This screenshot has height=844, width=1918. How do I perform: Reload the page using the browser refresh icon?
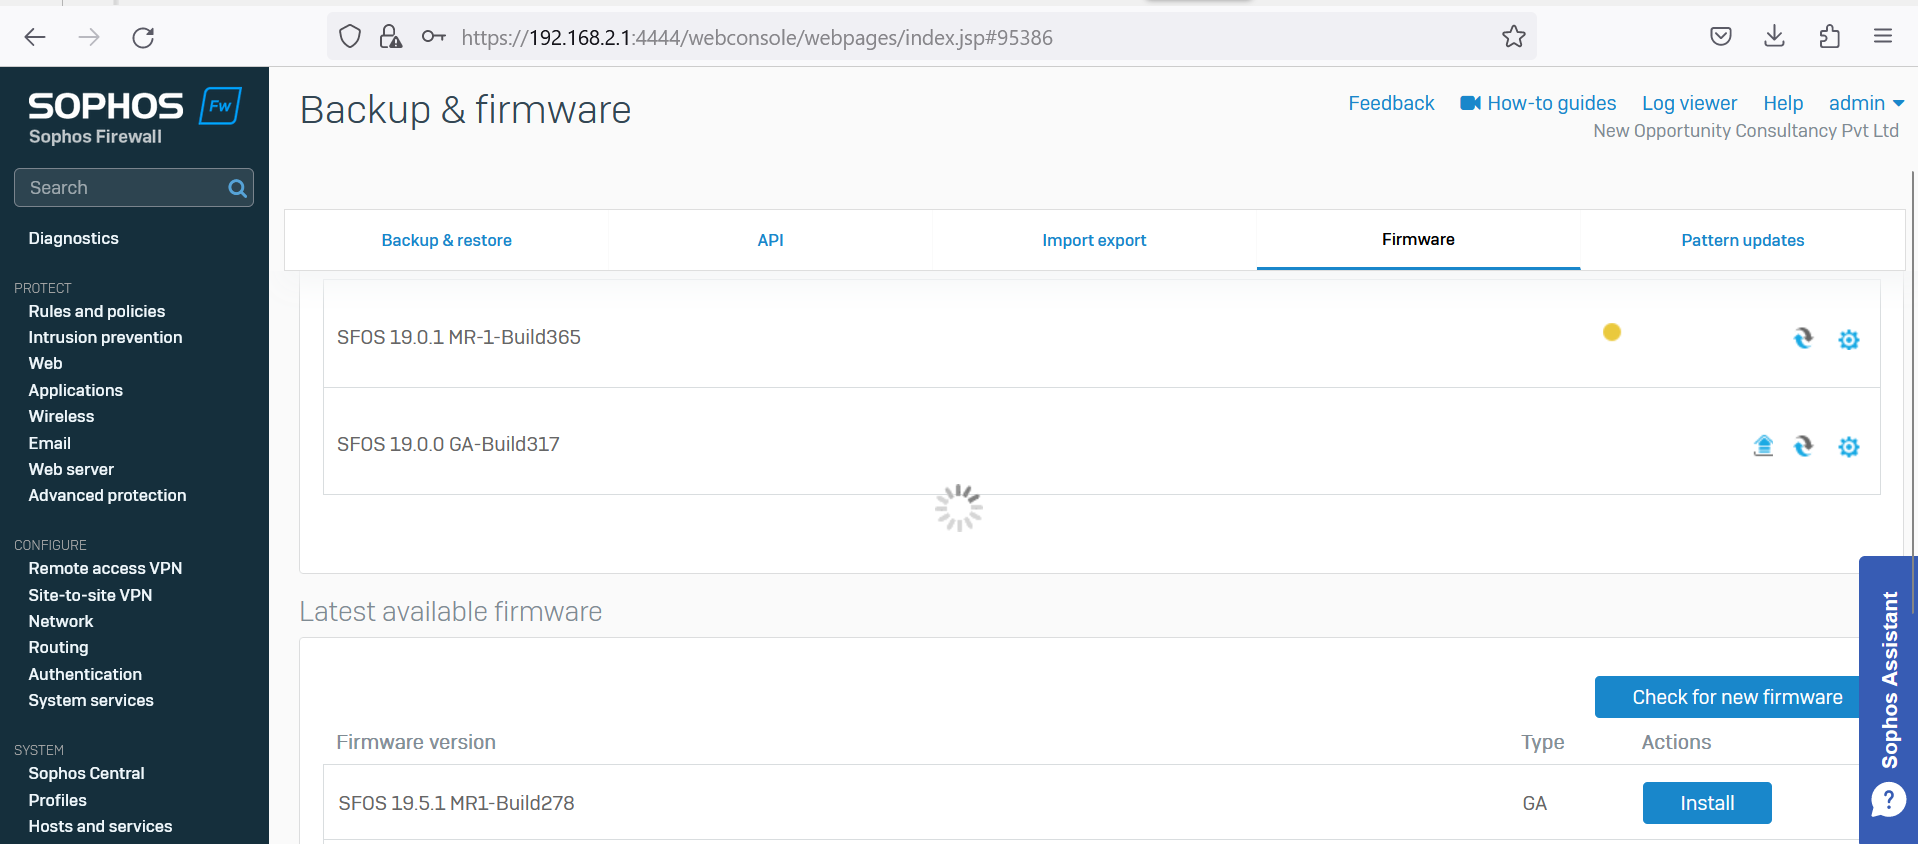pyautogui.click(x=143, y=37)
